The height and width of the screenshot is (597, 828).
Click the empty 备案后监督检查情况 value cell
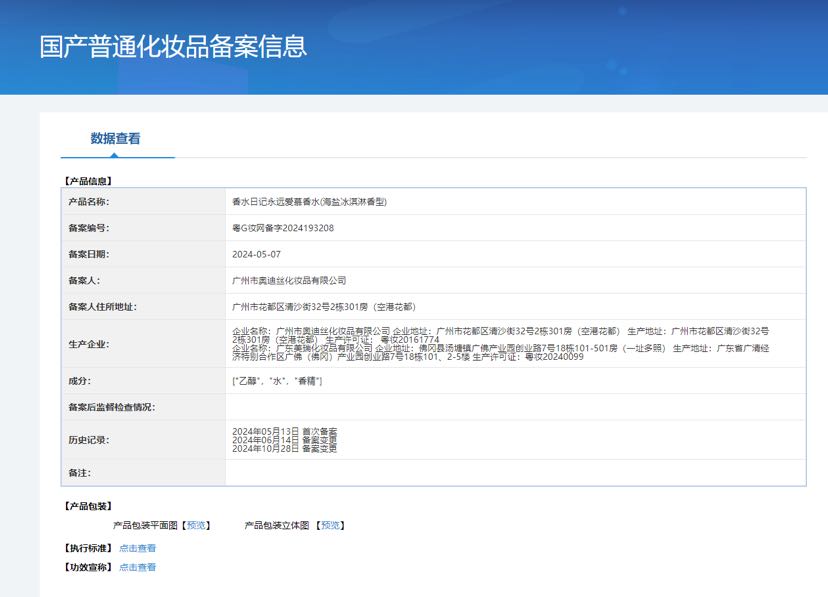[515, 407]
